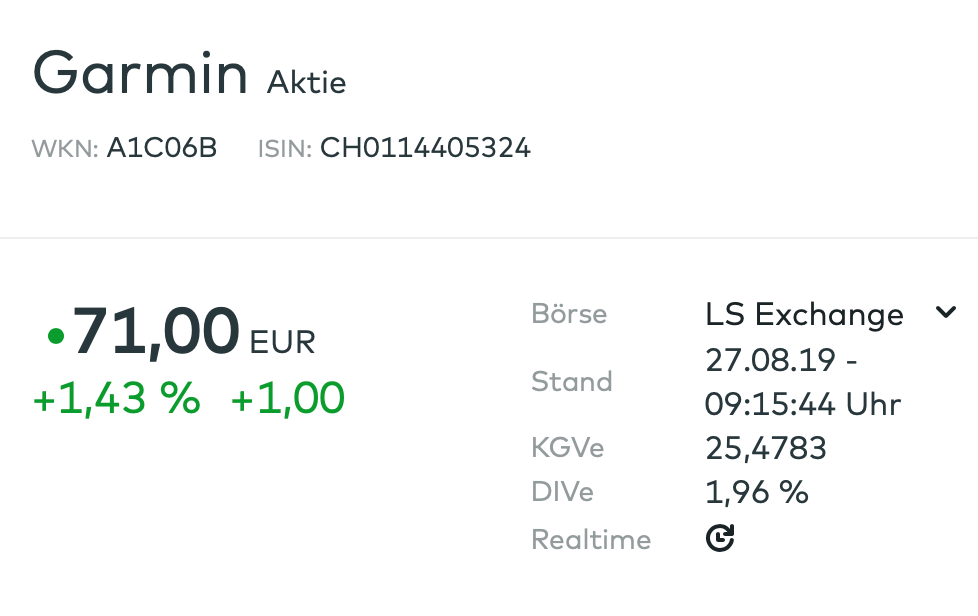Screen dimensions: 978x616
Task: Click the KGVe value 25,4783
Action: (765, 448)
